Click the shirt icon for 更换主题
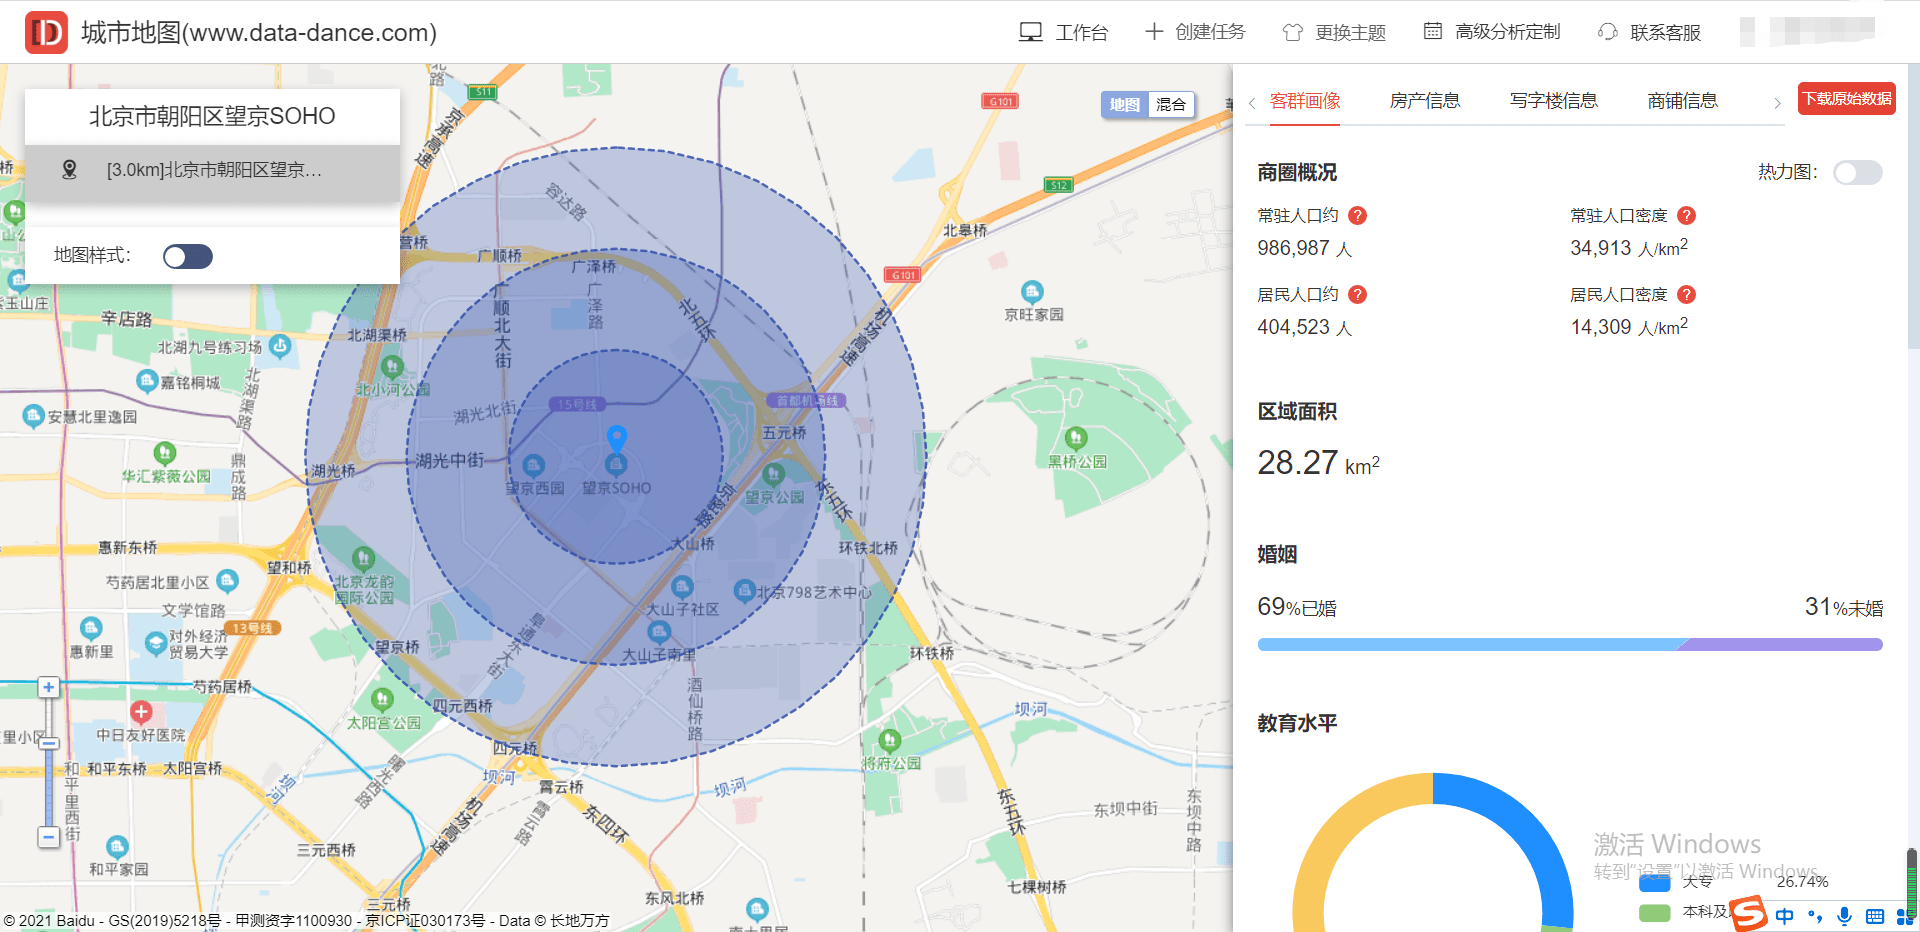This screenshot has width=1920, height=932. 1293,32
